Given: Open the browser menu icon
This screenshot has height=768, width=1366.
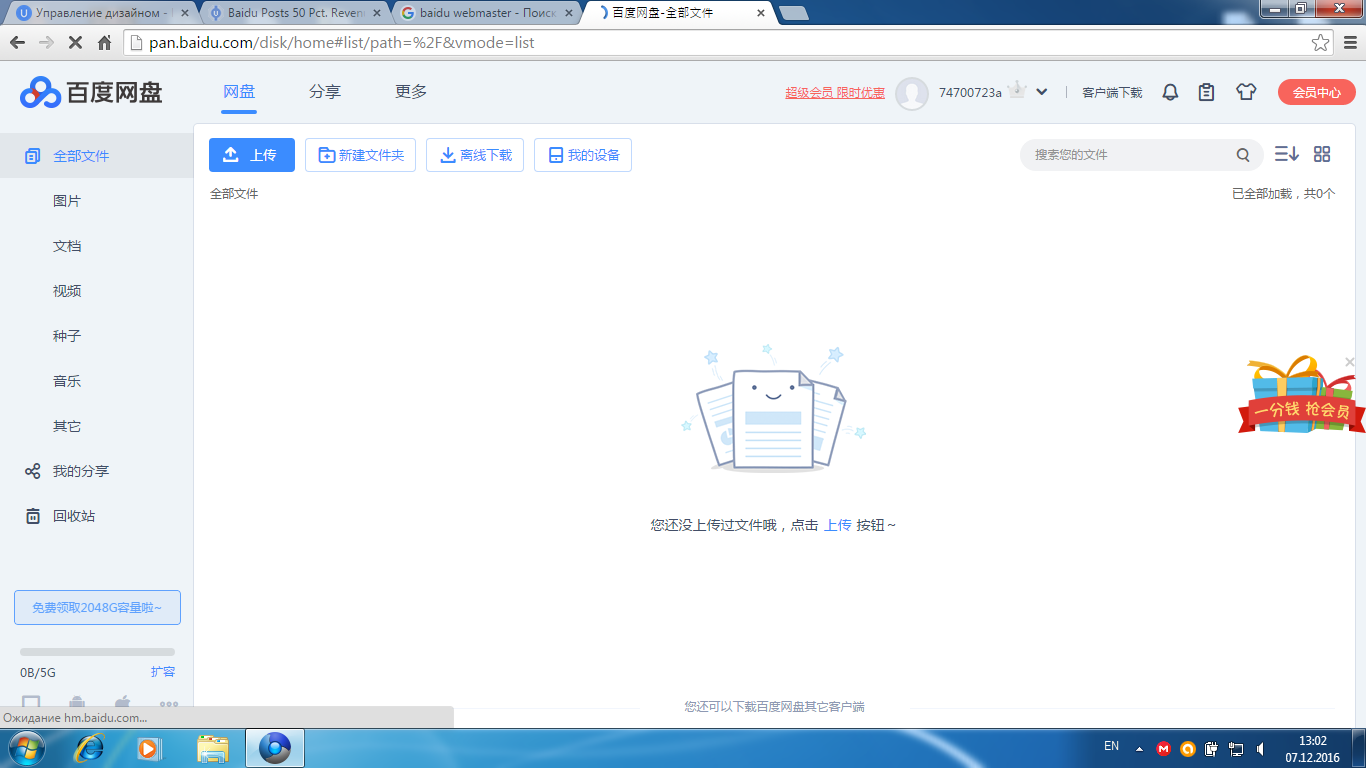Looking at the screenshot, I should 1349,43.
